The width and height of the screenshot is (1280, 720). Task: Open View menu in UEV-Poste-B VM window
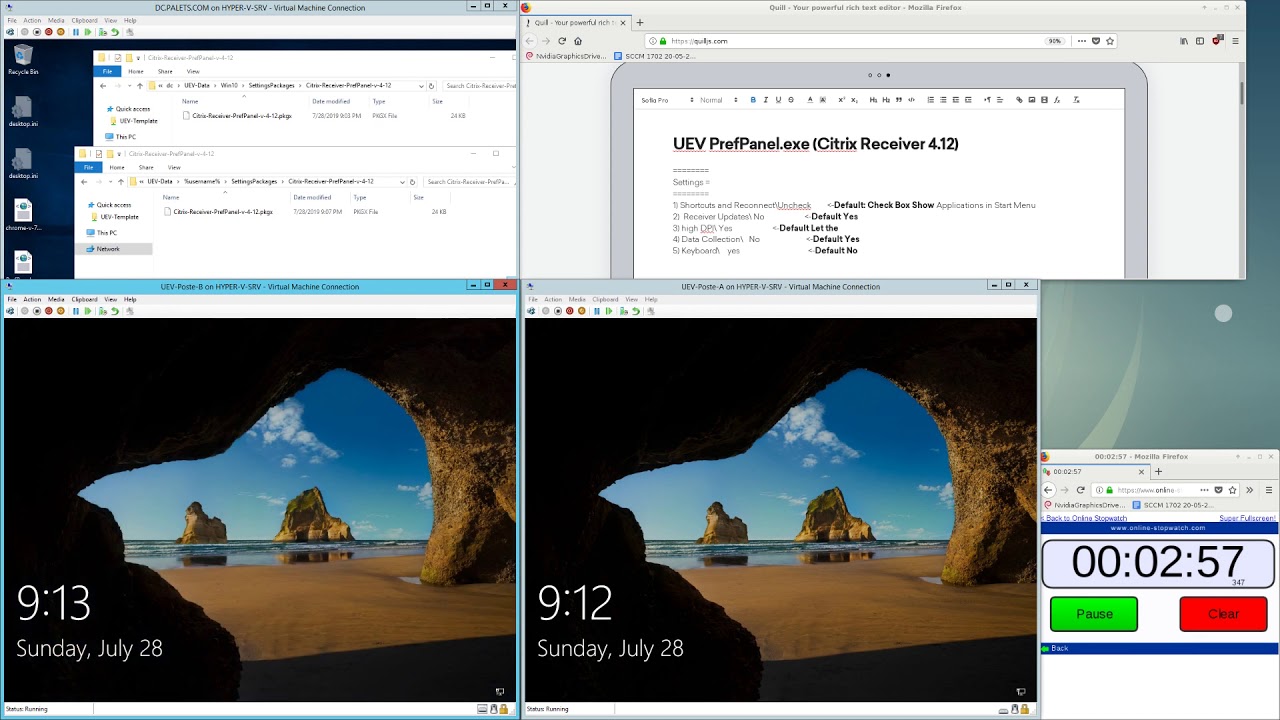pos(111,299)
